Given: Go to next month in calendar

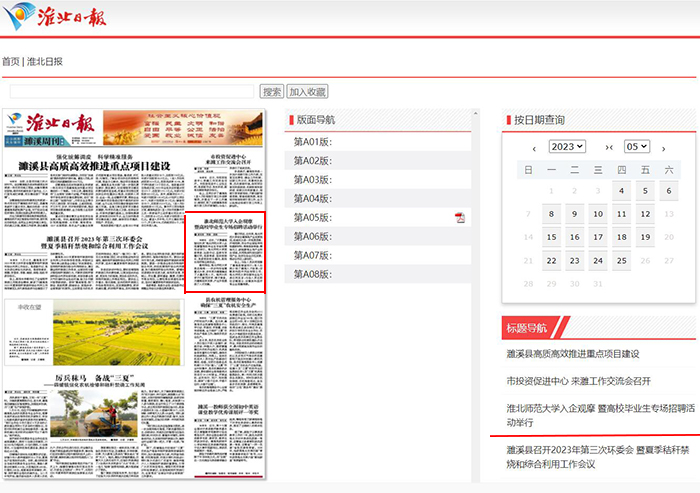Looking at the screenshot, I should coord(663,148).
